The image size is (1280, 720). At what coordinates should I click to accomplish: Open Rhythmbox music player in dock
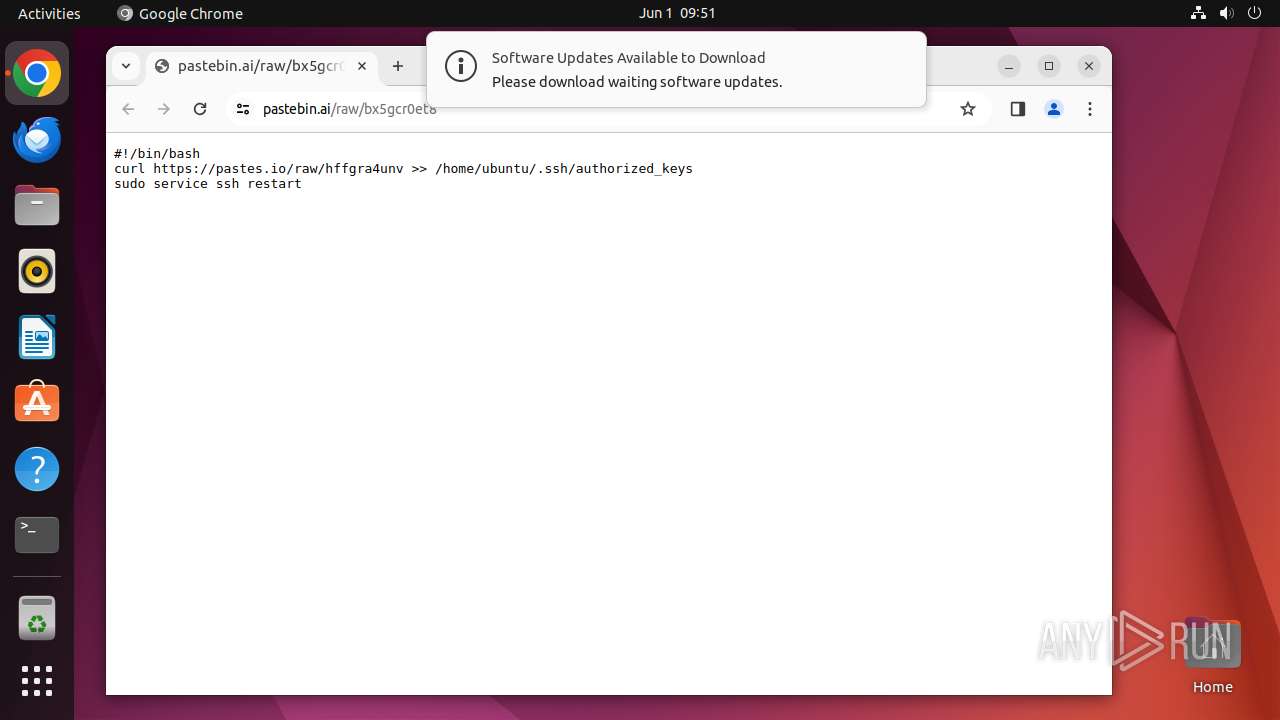click(37, 271)
